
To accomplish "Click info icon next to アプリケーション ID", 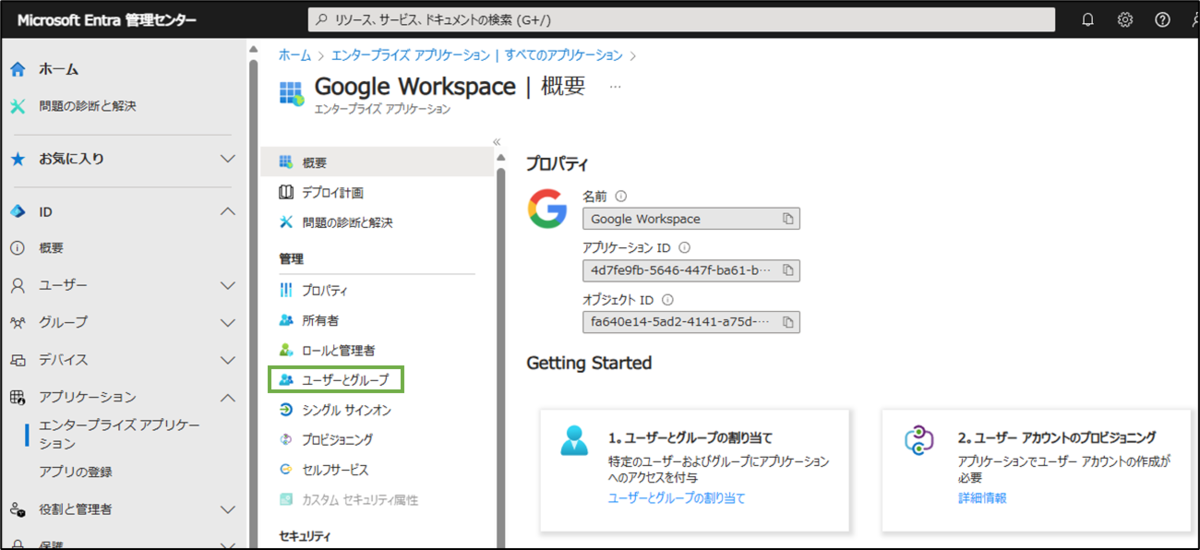I will 684,248.
